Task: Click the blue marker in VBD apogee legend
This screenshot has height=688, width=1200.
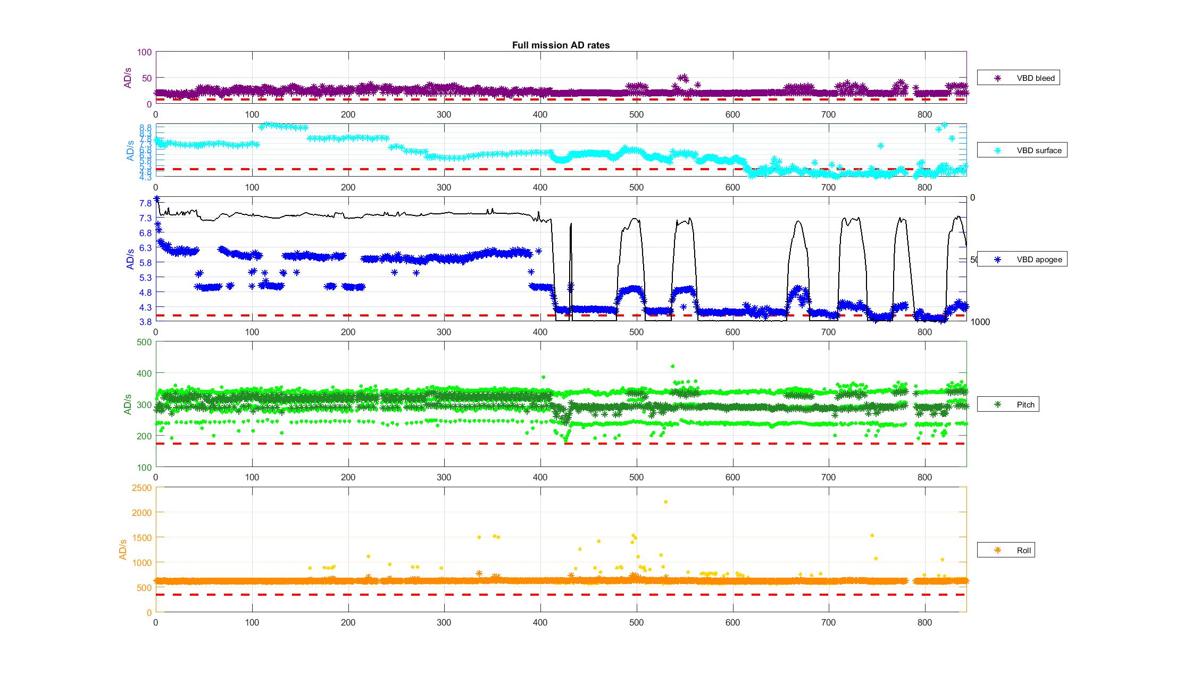Action: click(996, 259)
